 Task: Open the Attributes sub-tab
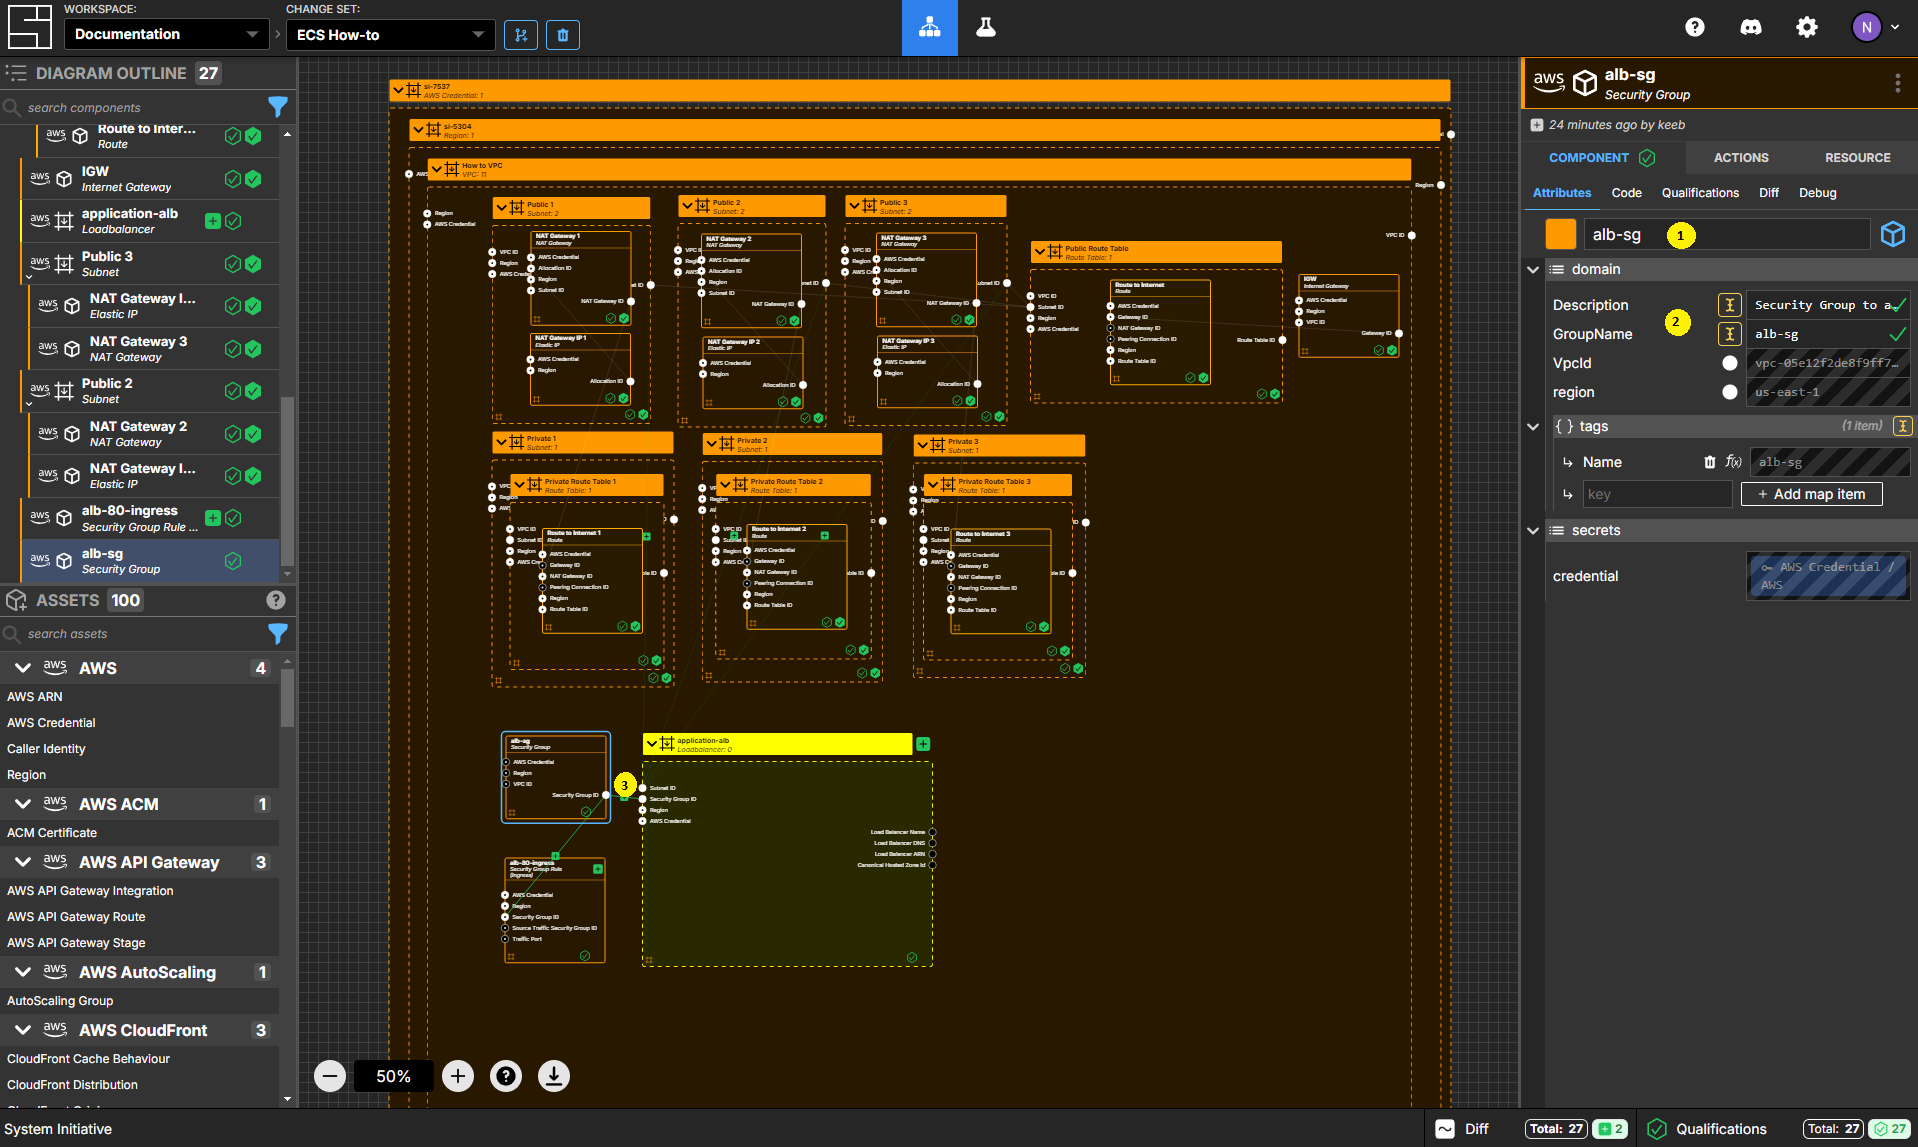[1561, 193]
